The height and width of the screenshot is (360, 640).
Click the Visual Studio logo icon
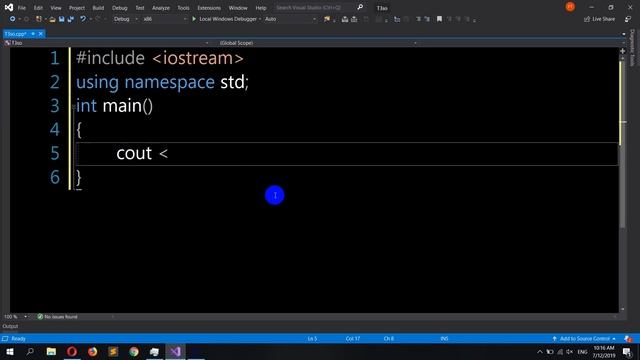pyautogui.click(x=9, y=7)
